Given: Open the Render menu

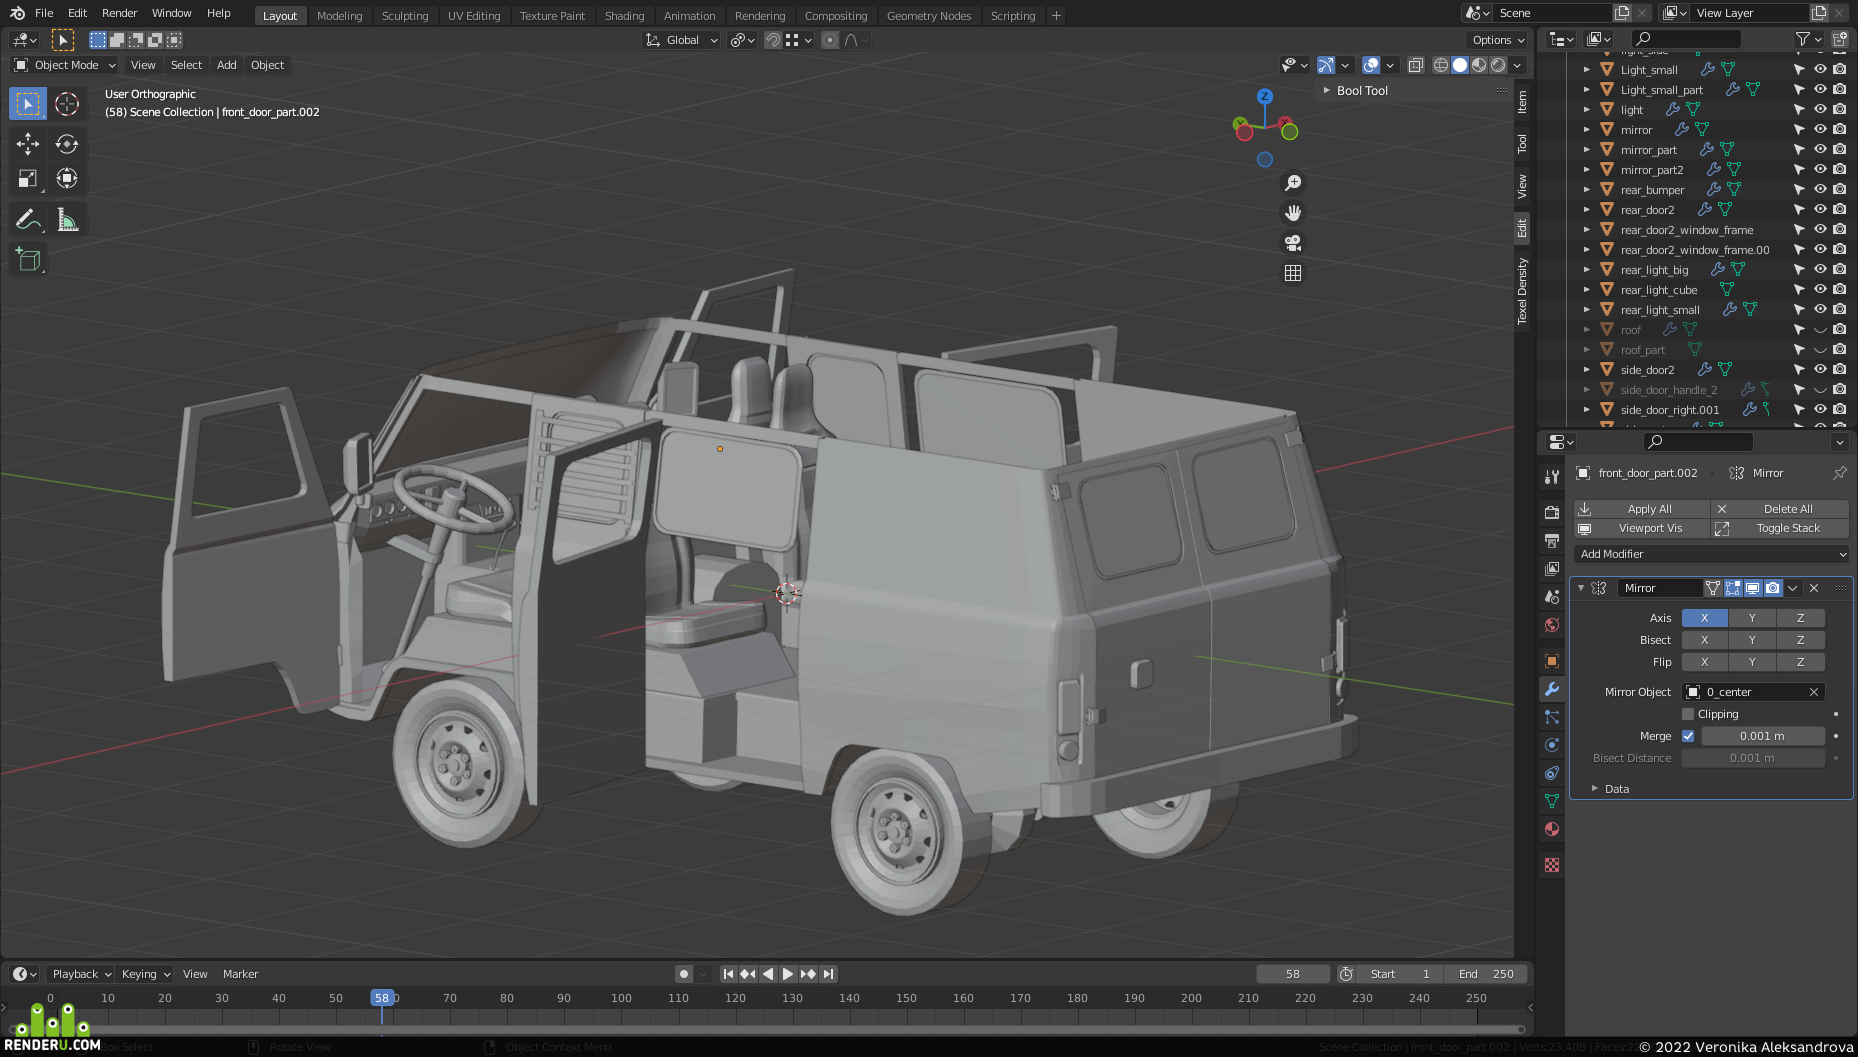Looking at the screenshot, I should [119, 13].
